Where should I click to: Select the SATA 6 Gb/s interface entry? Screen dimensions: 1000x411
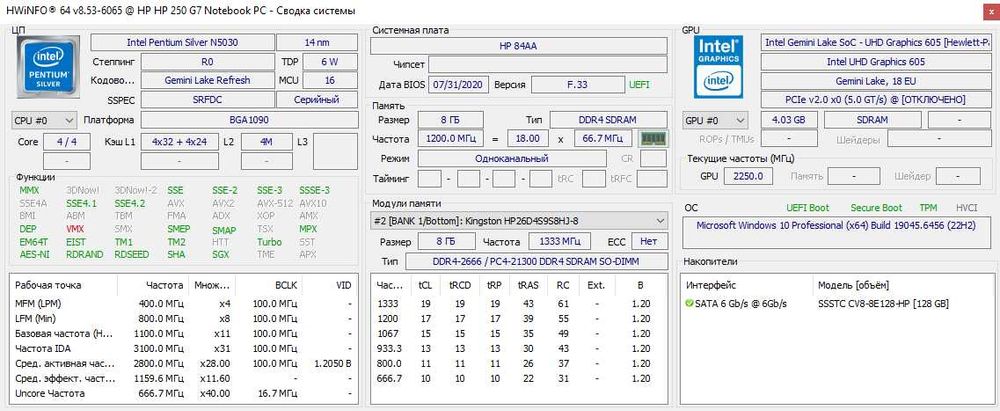coord(741,304)
